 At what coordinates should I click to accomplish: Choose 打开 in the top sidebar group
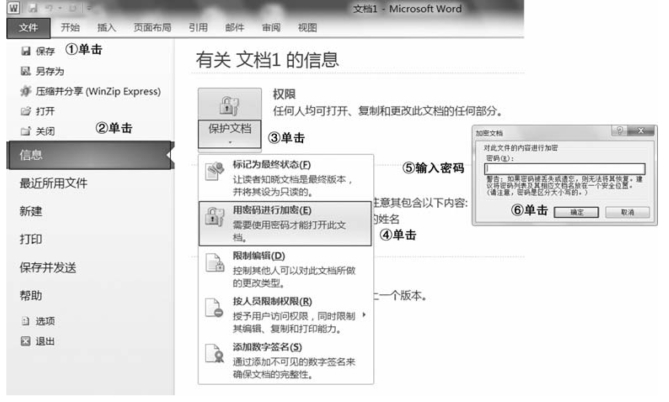coord(45,111)
